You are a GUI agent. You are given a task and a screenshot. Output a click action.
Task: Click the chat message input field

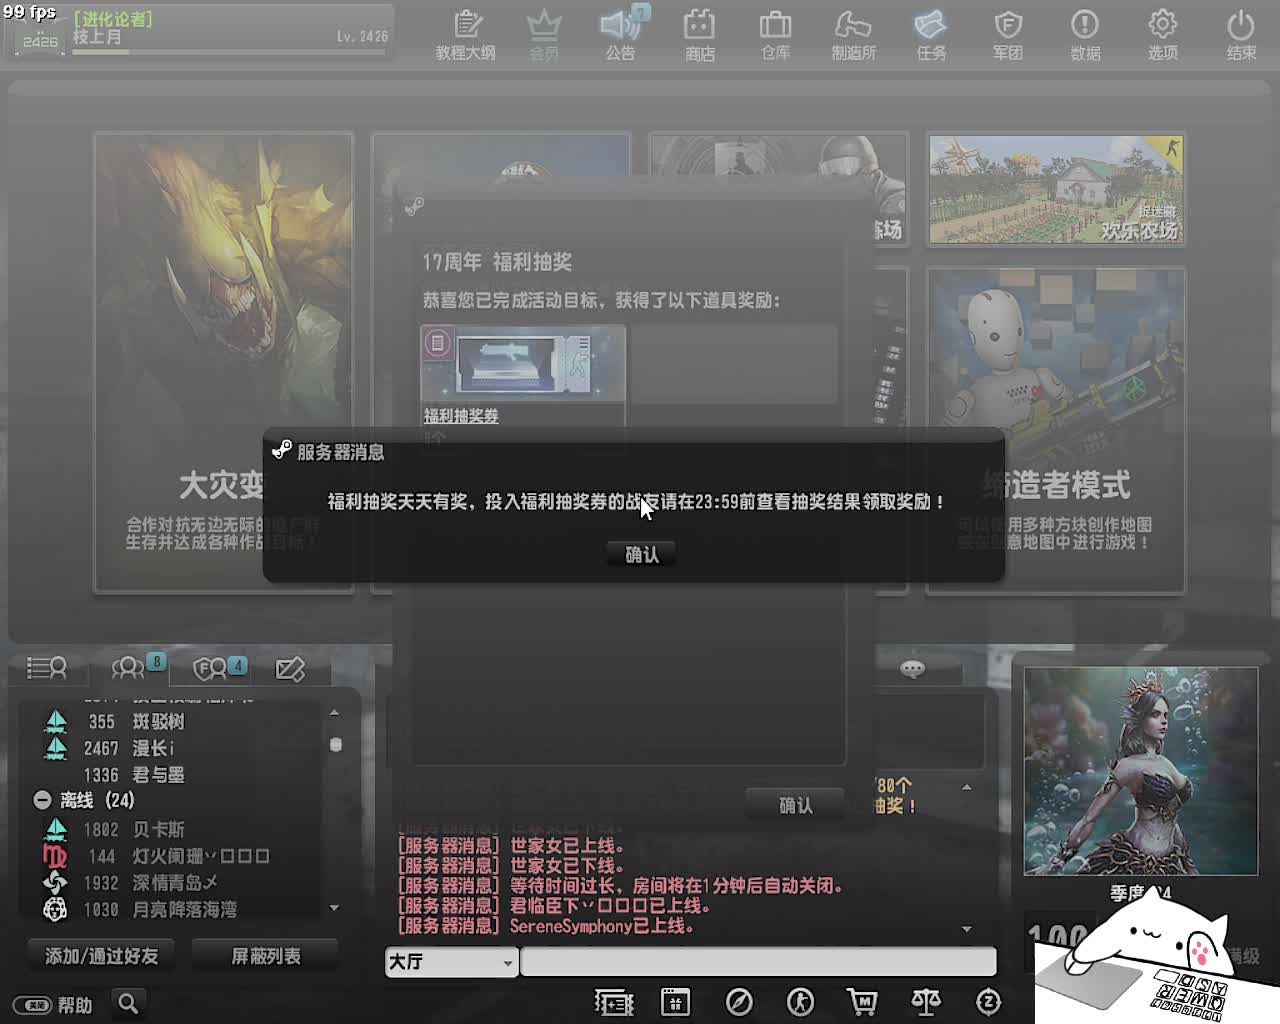coord(758,962)
